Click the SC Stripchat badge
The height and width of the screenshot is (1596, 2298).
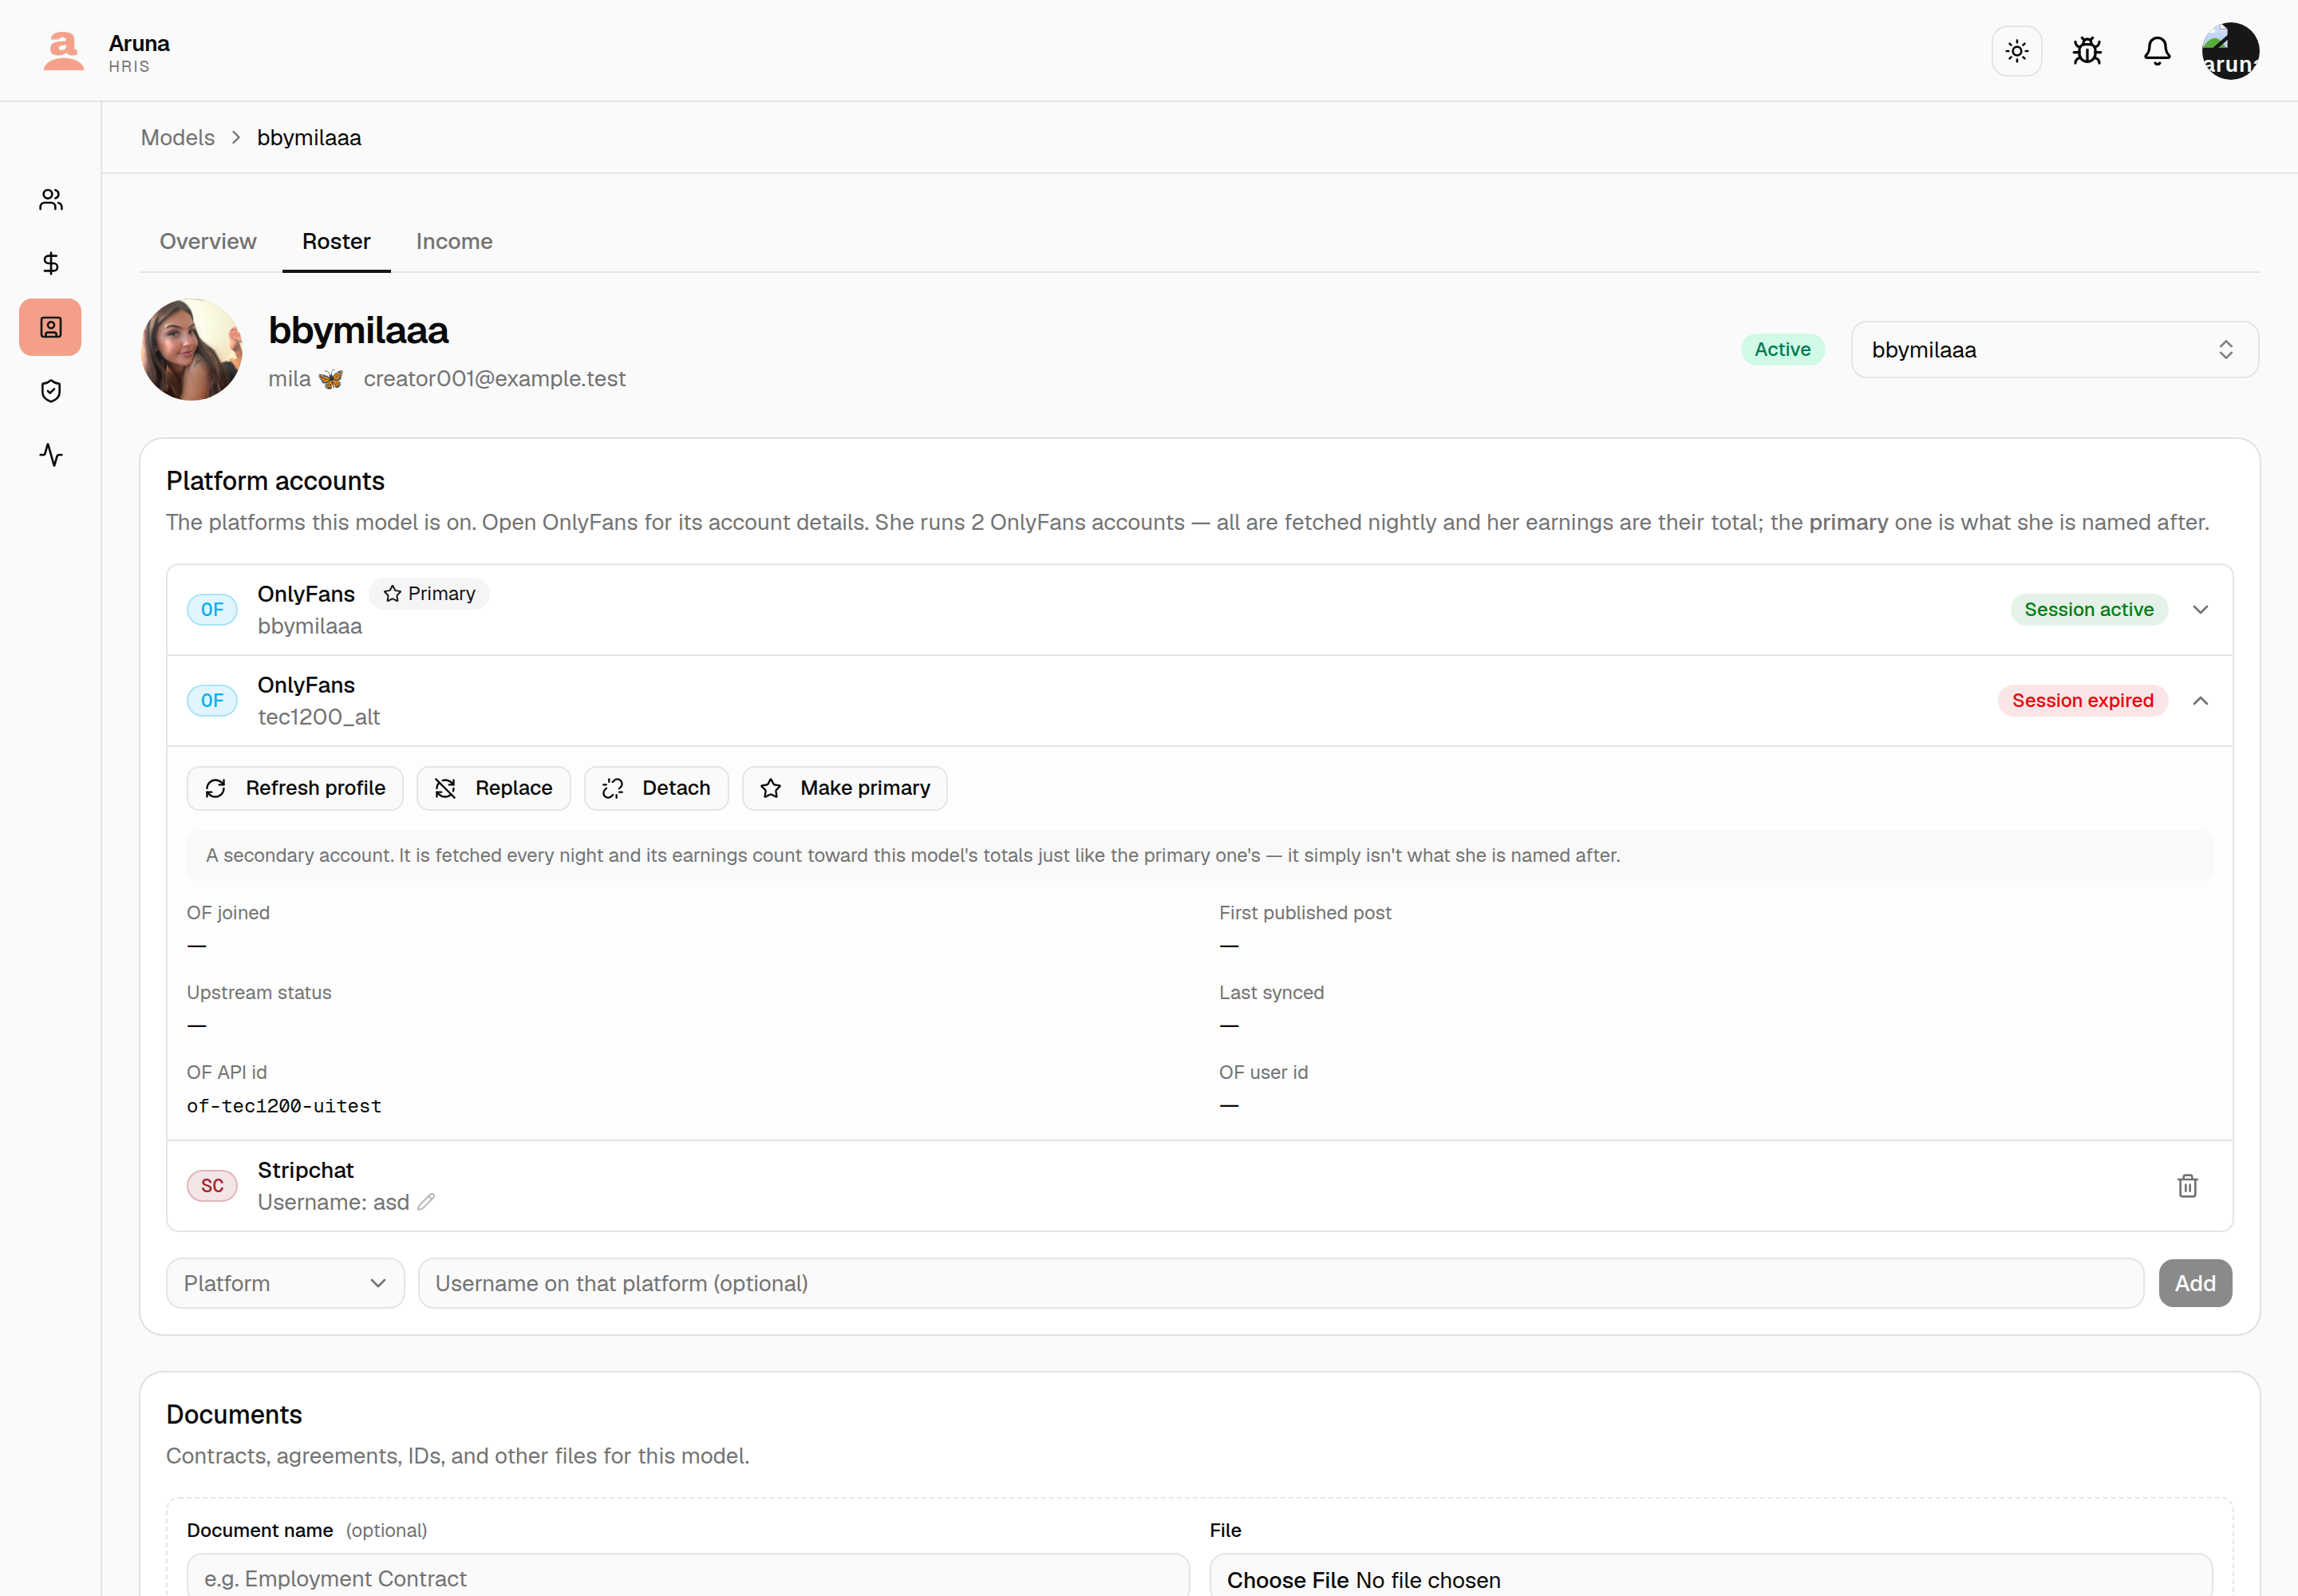(212, 1186)
